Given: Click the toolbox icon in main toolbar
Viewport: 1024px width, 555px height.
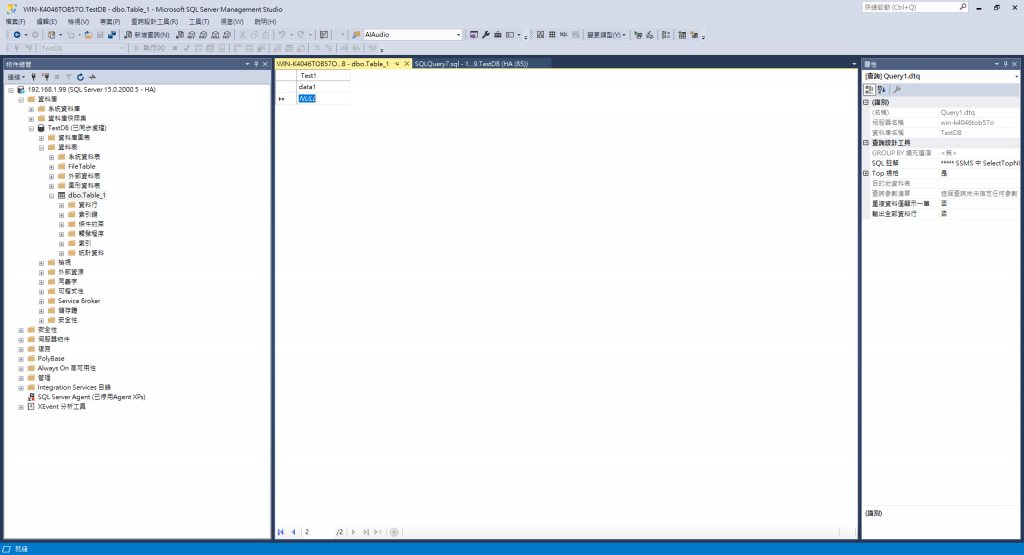Looking at the screenshot, I should (498, 35).
